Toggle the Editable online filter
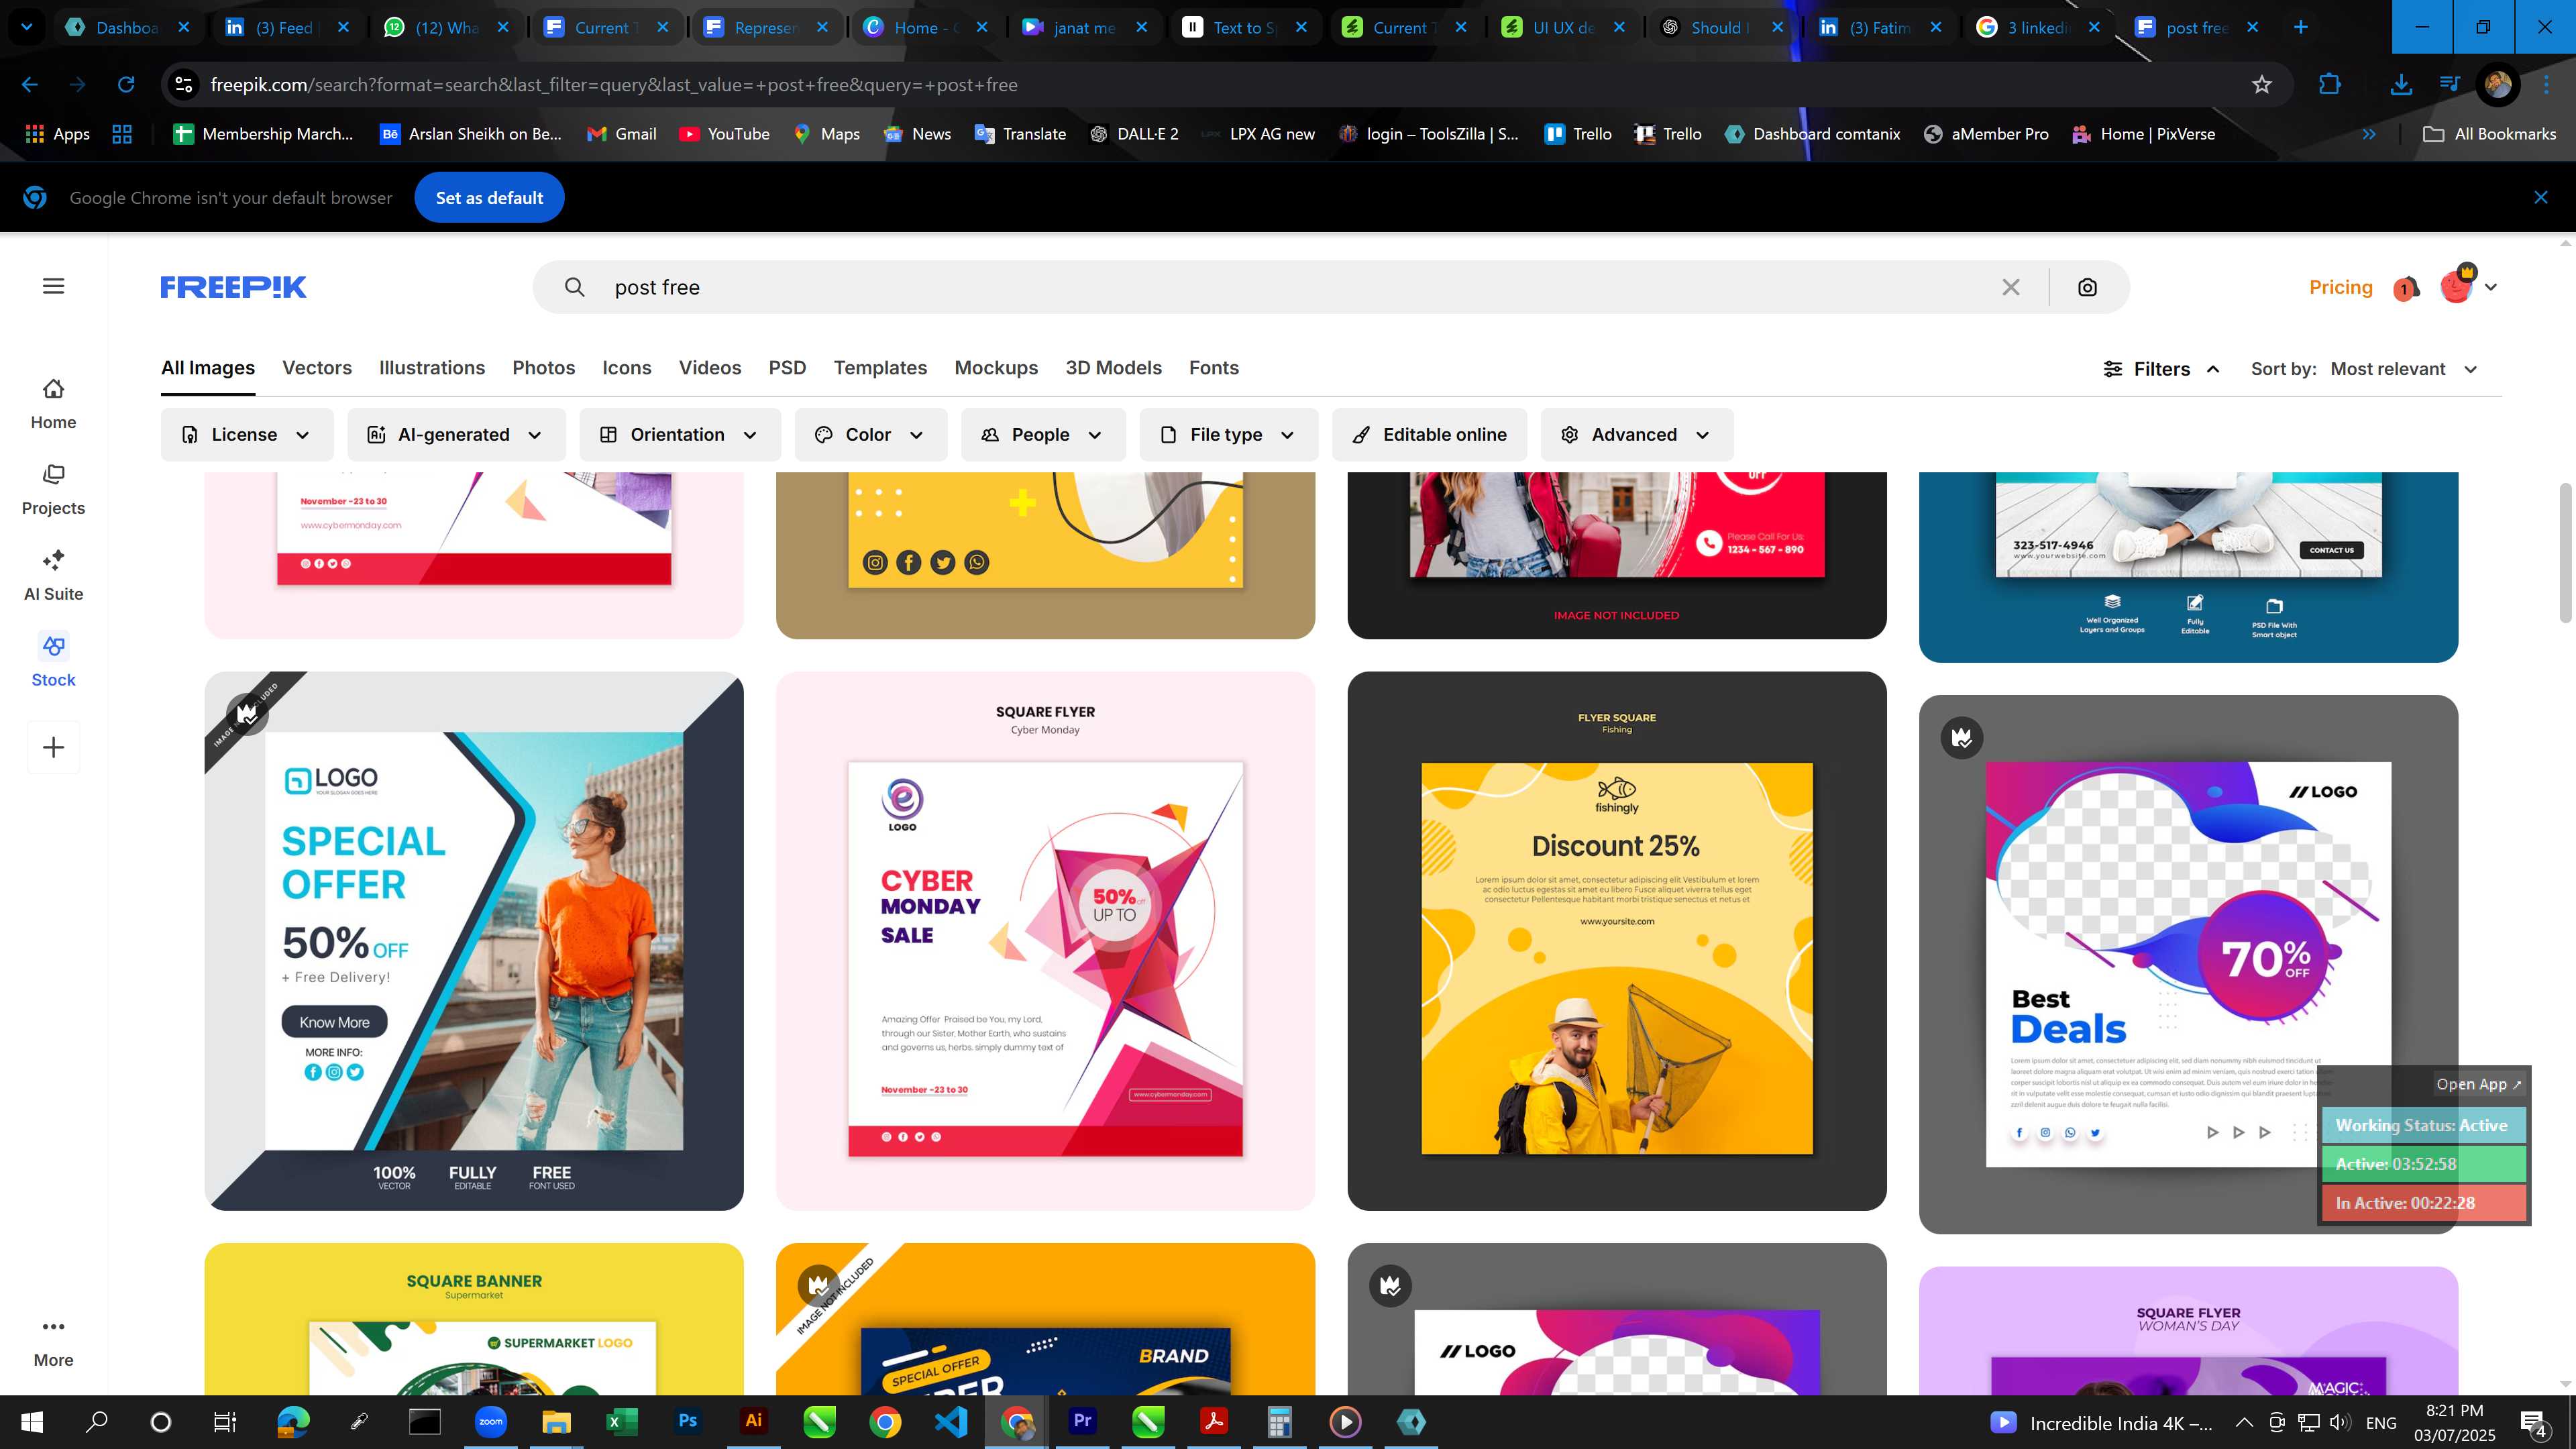Image resolution: width=2576 pixels, height=1449 pixels. point(1429,435)
